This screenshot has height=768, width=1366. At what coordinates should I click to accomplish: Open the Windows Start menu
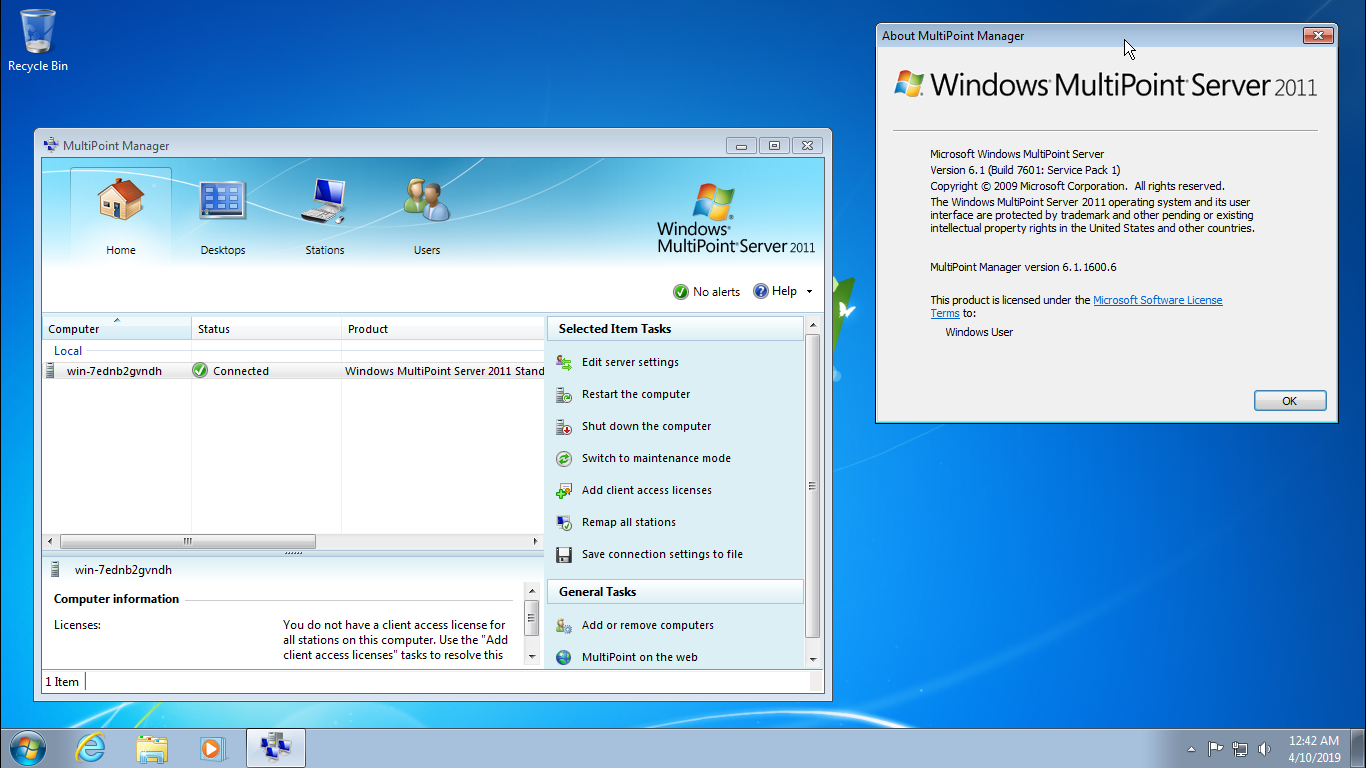pyautogui.click(x=26, y=748)
